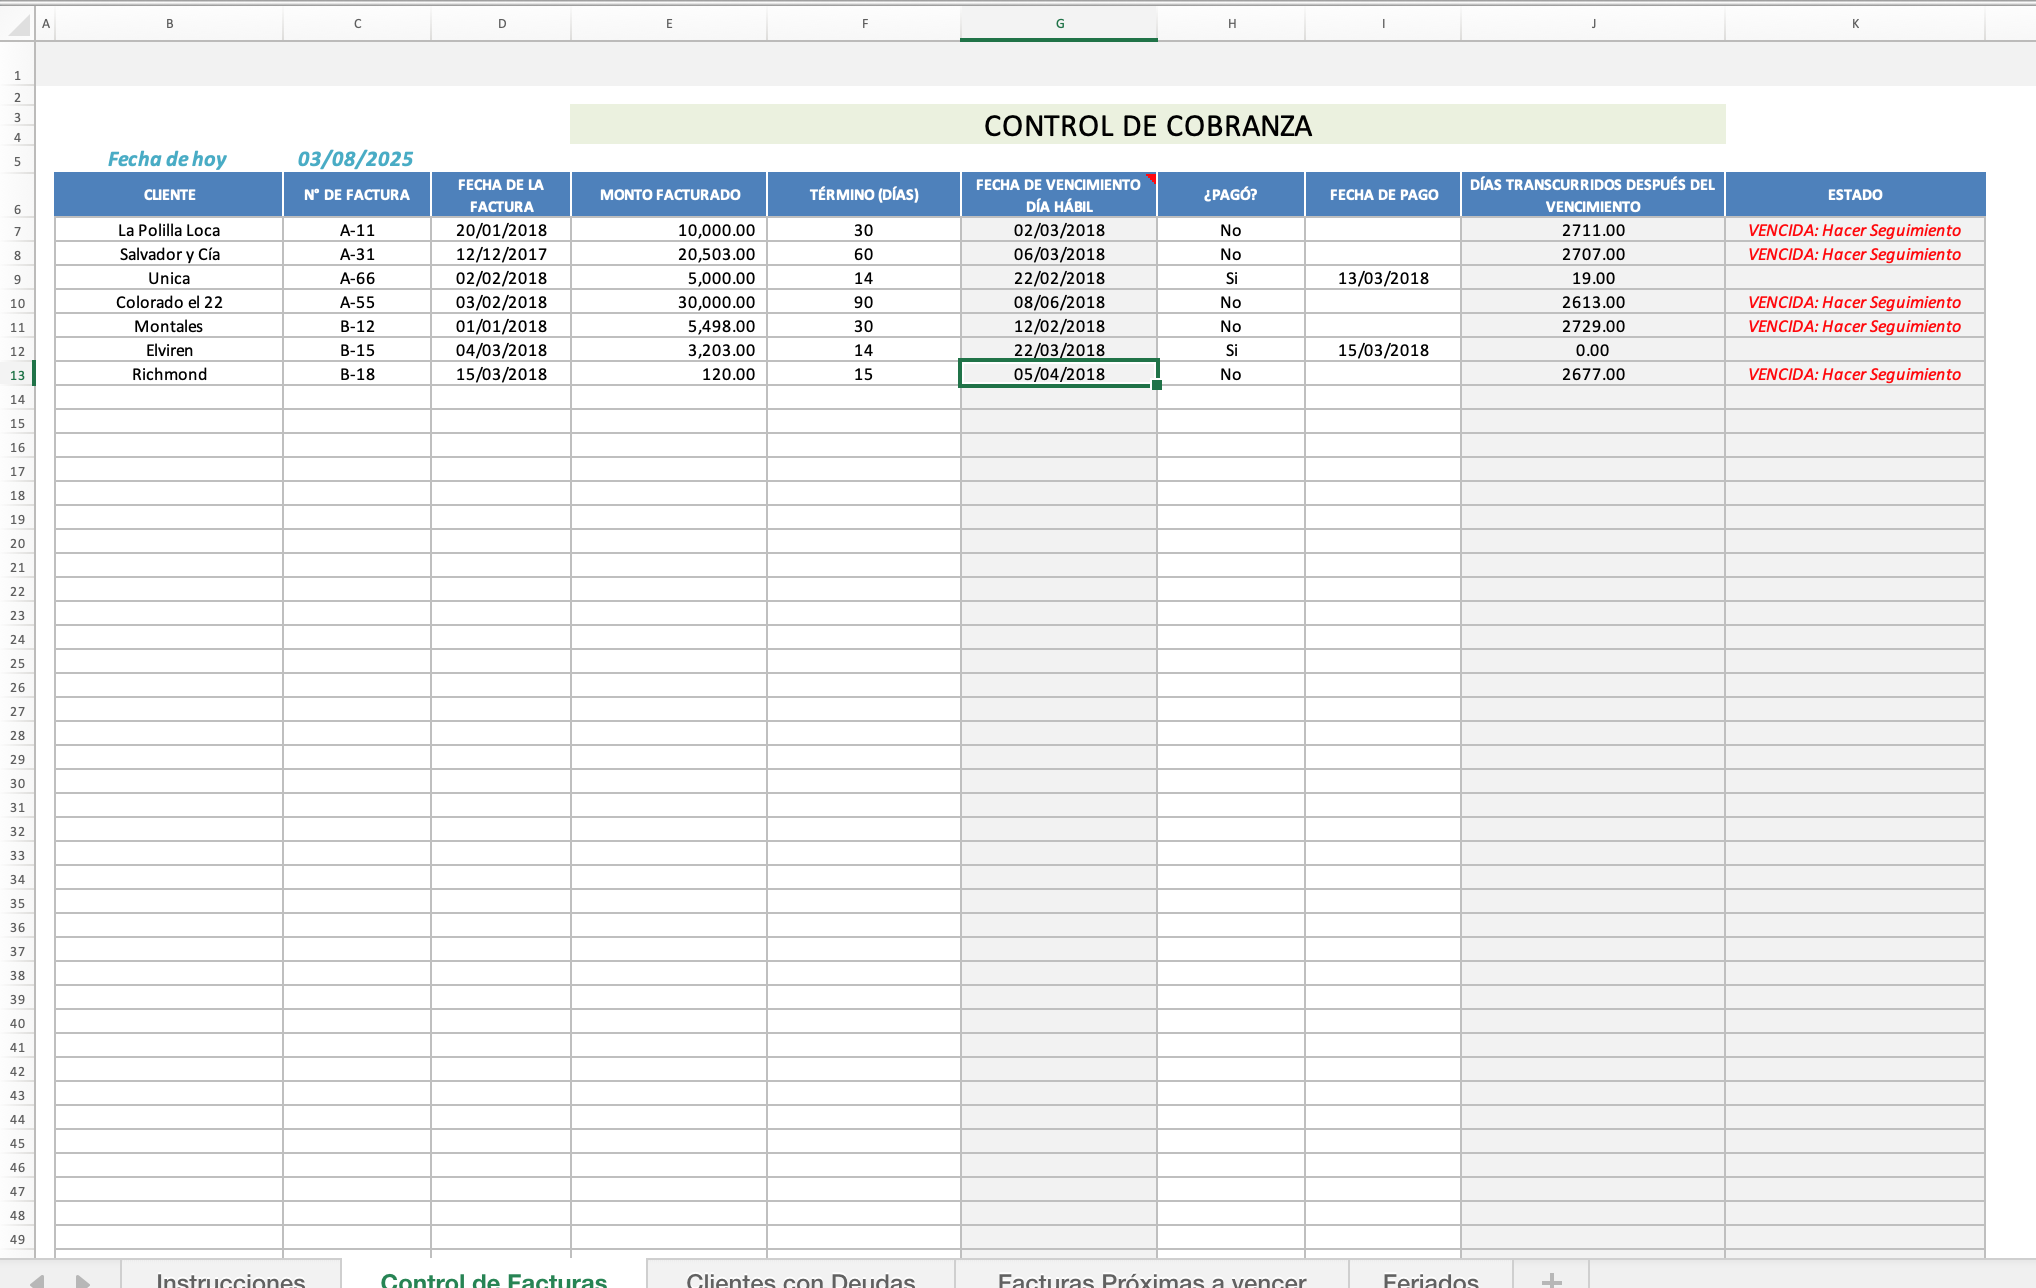2036x1288 pixels.
Task: Open the Facturas Próximas a vencer tab
Action: click(x=1151, y=1279)
